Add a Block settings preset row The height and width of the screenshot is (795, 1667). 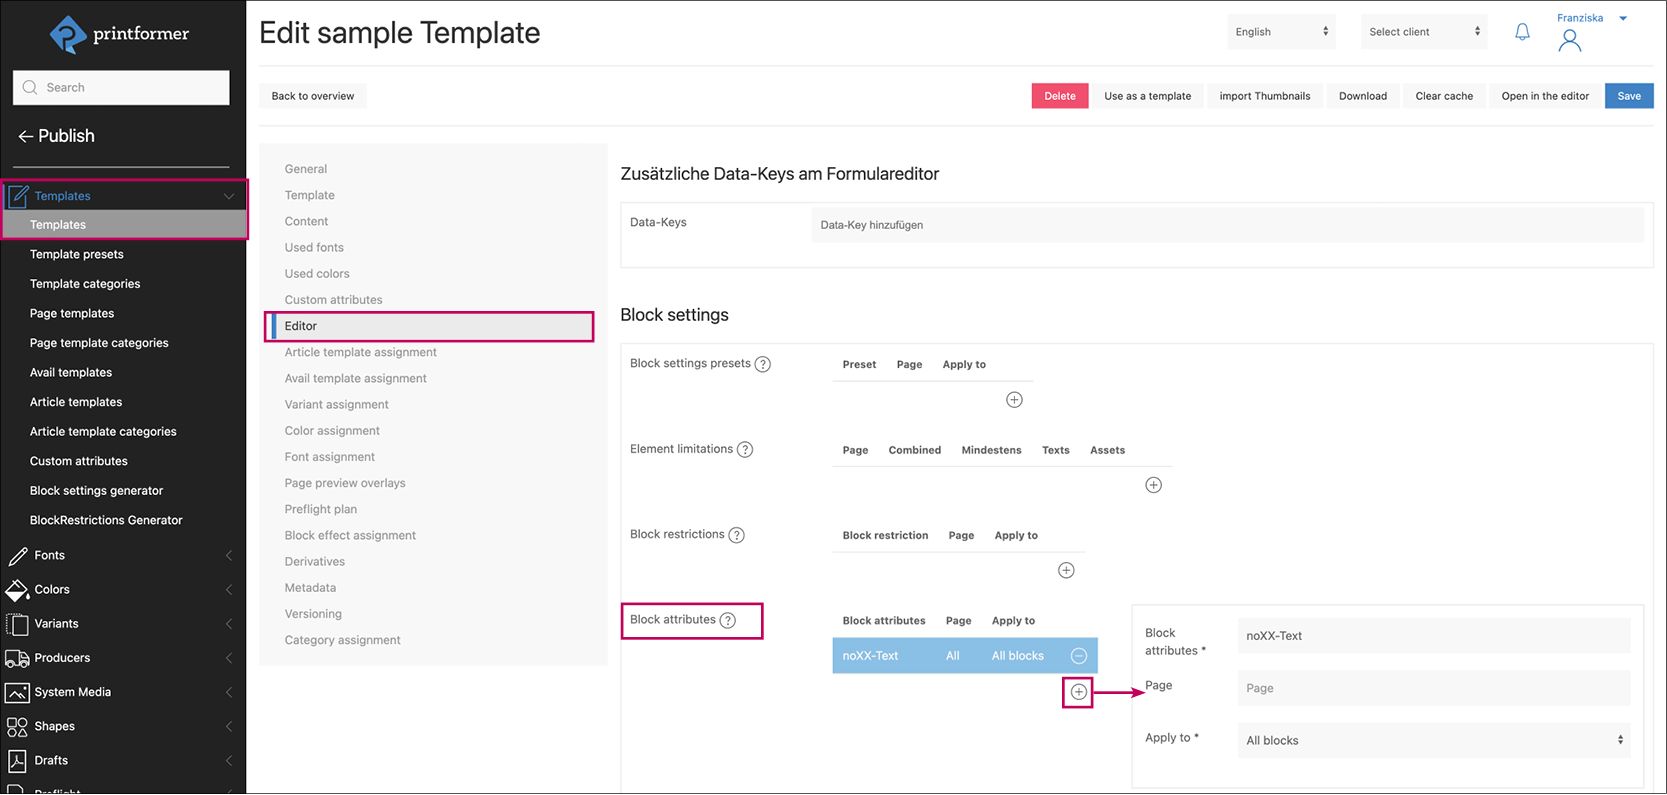coord(1014,400)
